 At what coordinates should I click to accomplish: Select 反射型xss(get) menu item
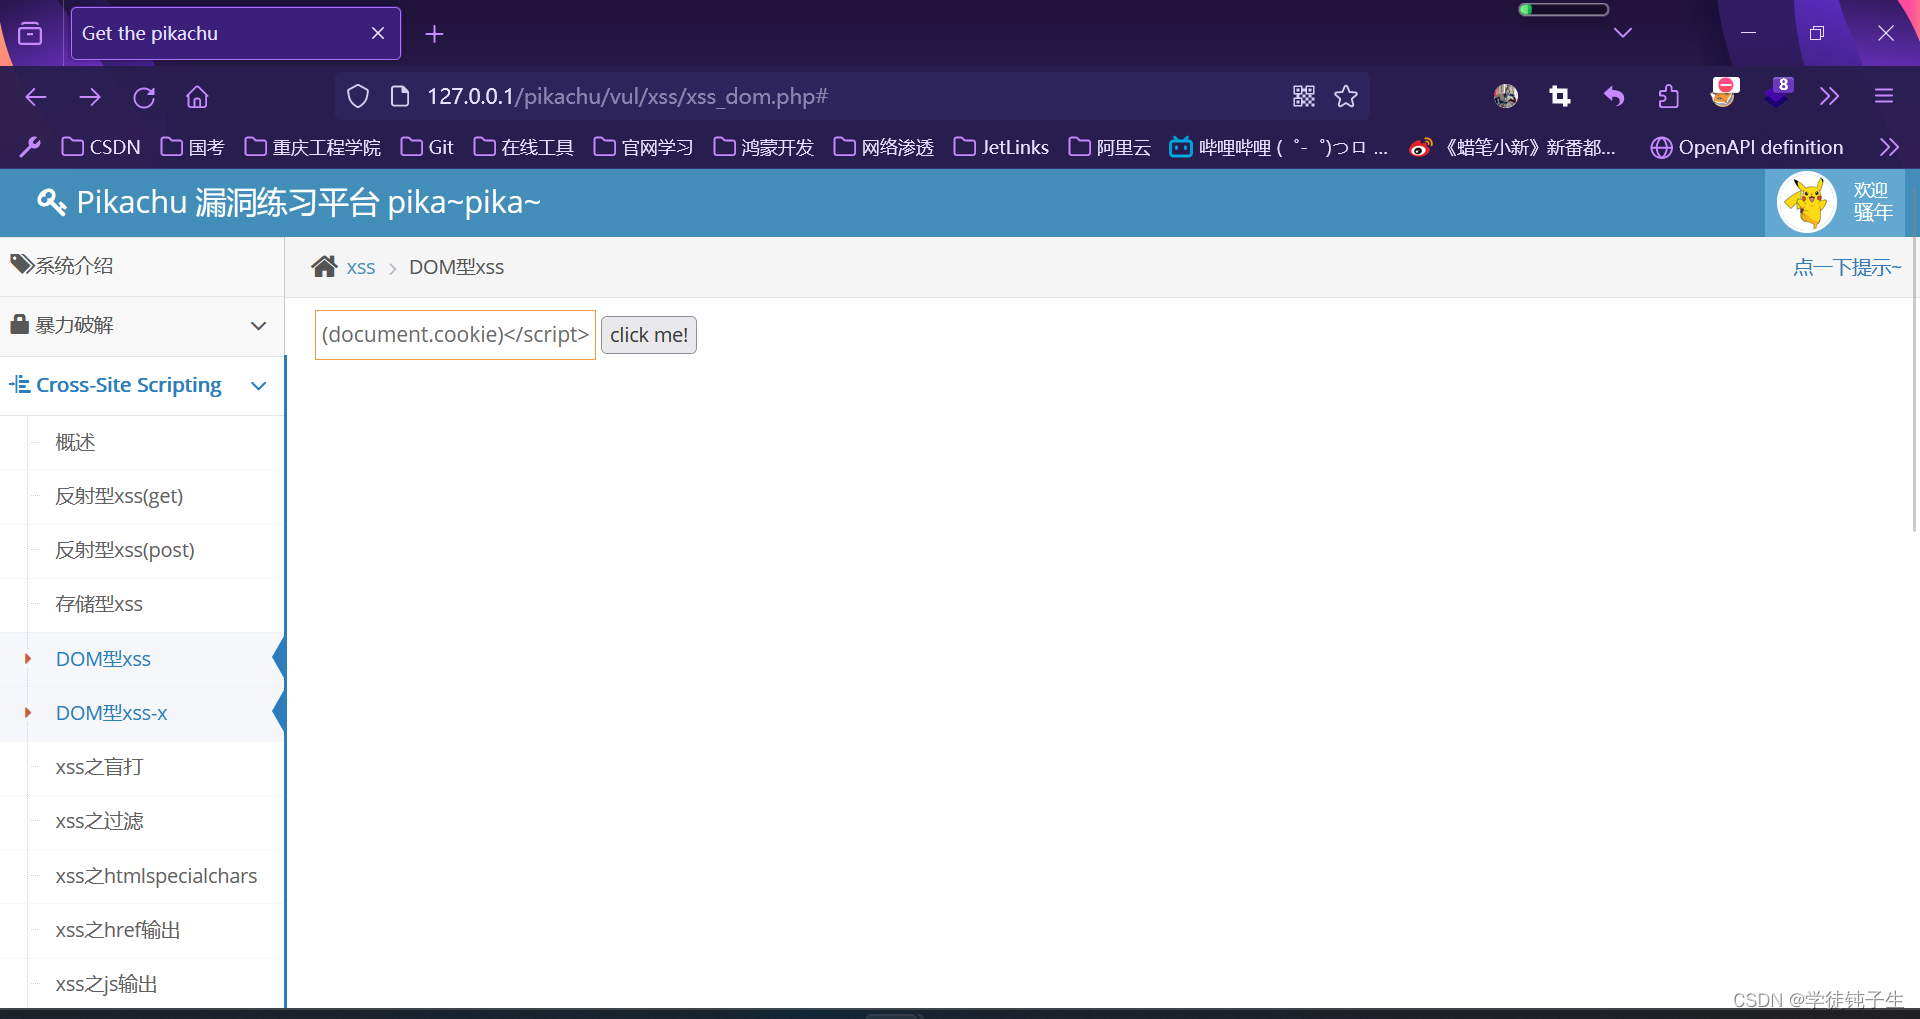pos(119,496)
